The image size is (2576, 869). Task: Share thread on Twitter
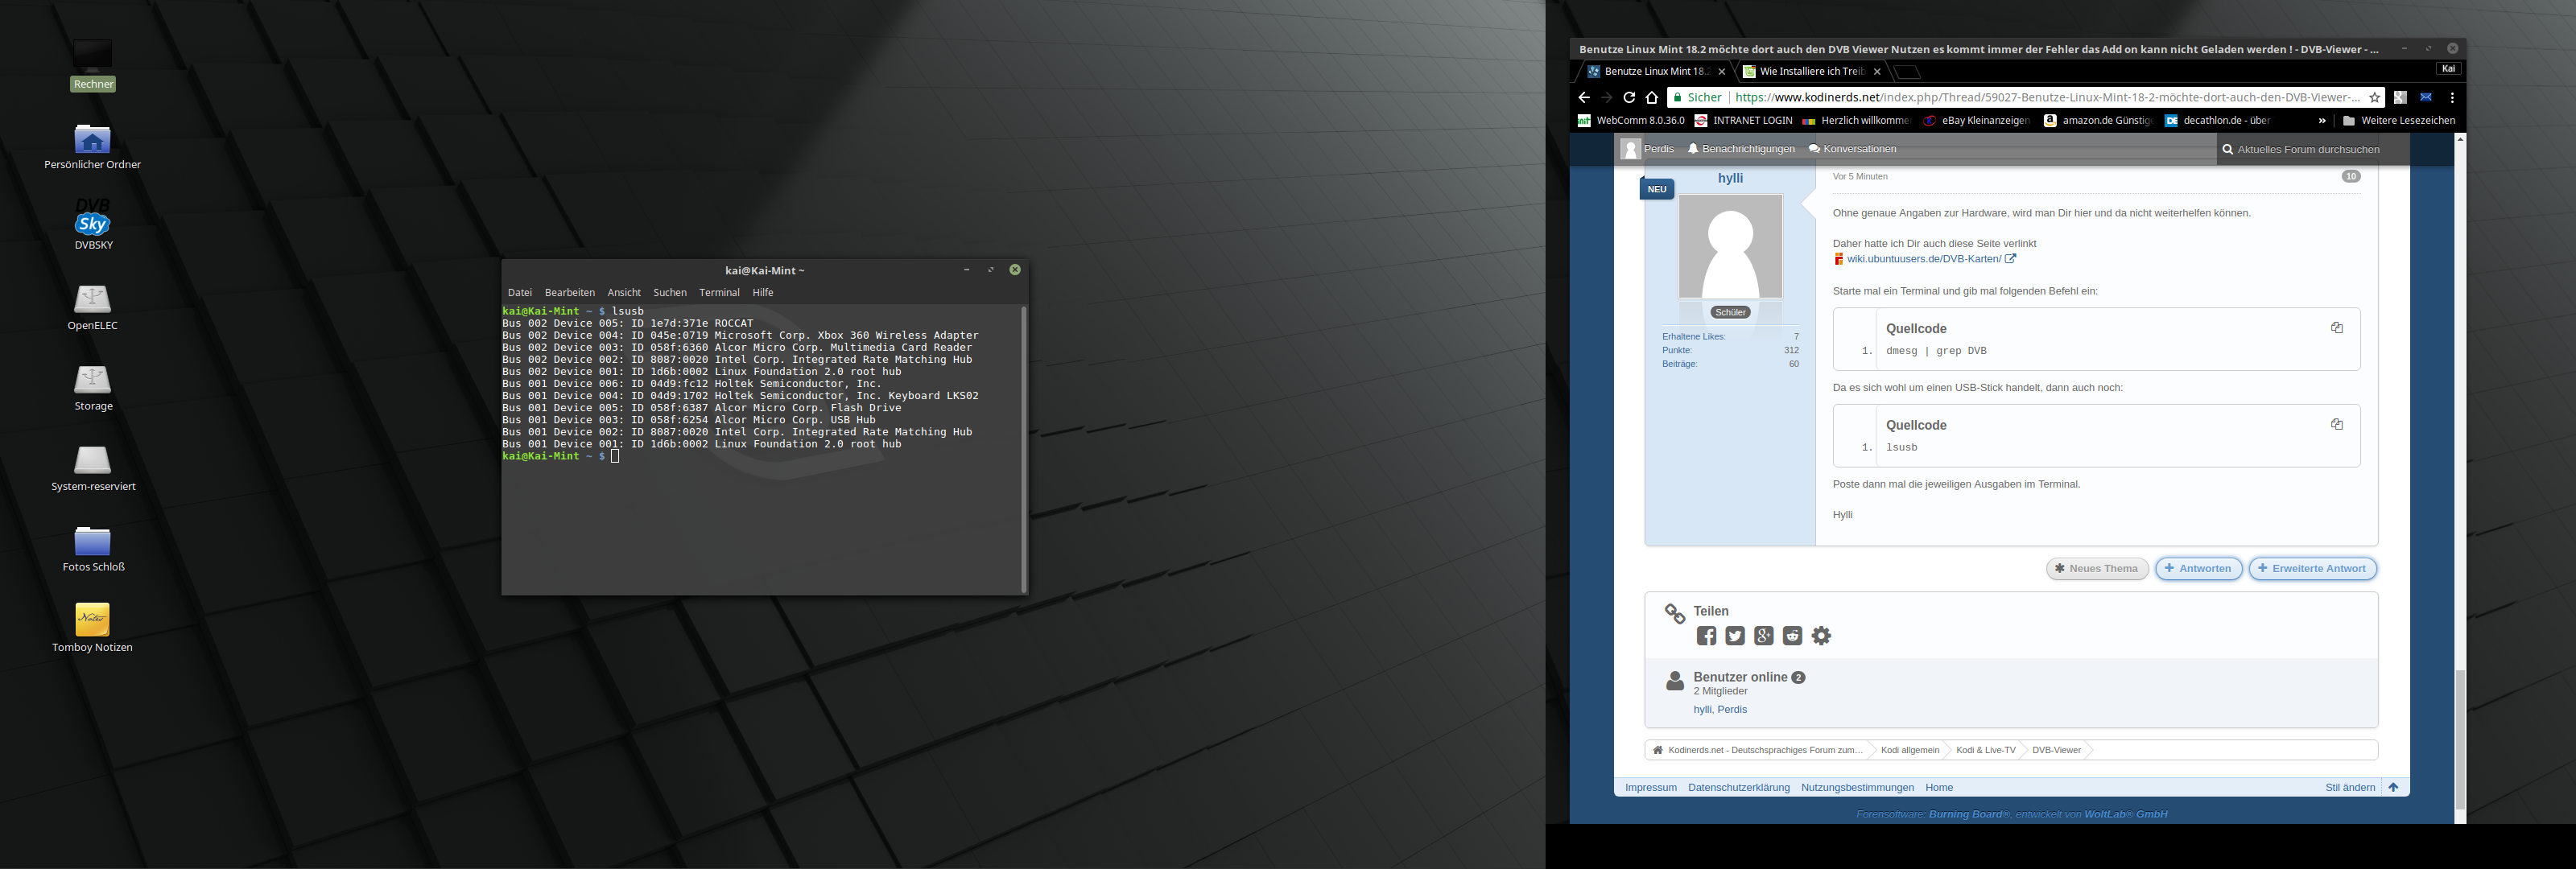pyautogui.click(x=1735, y=636)
